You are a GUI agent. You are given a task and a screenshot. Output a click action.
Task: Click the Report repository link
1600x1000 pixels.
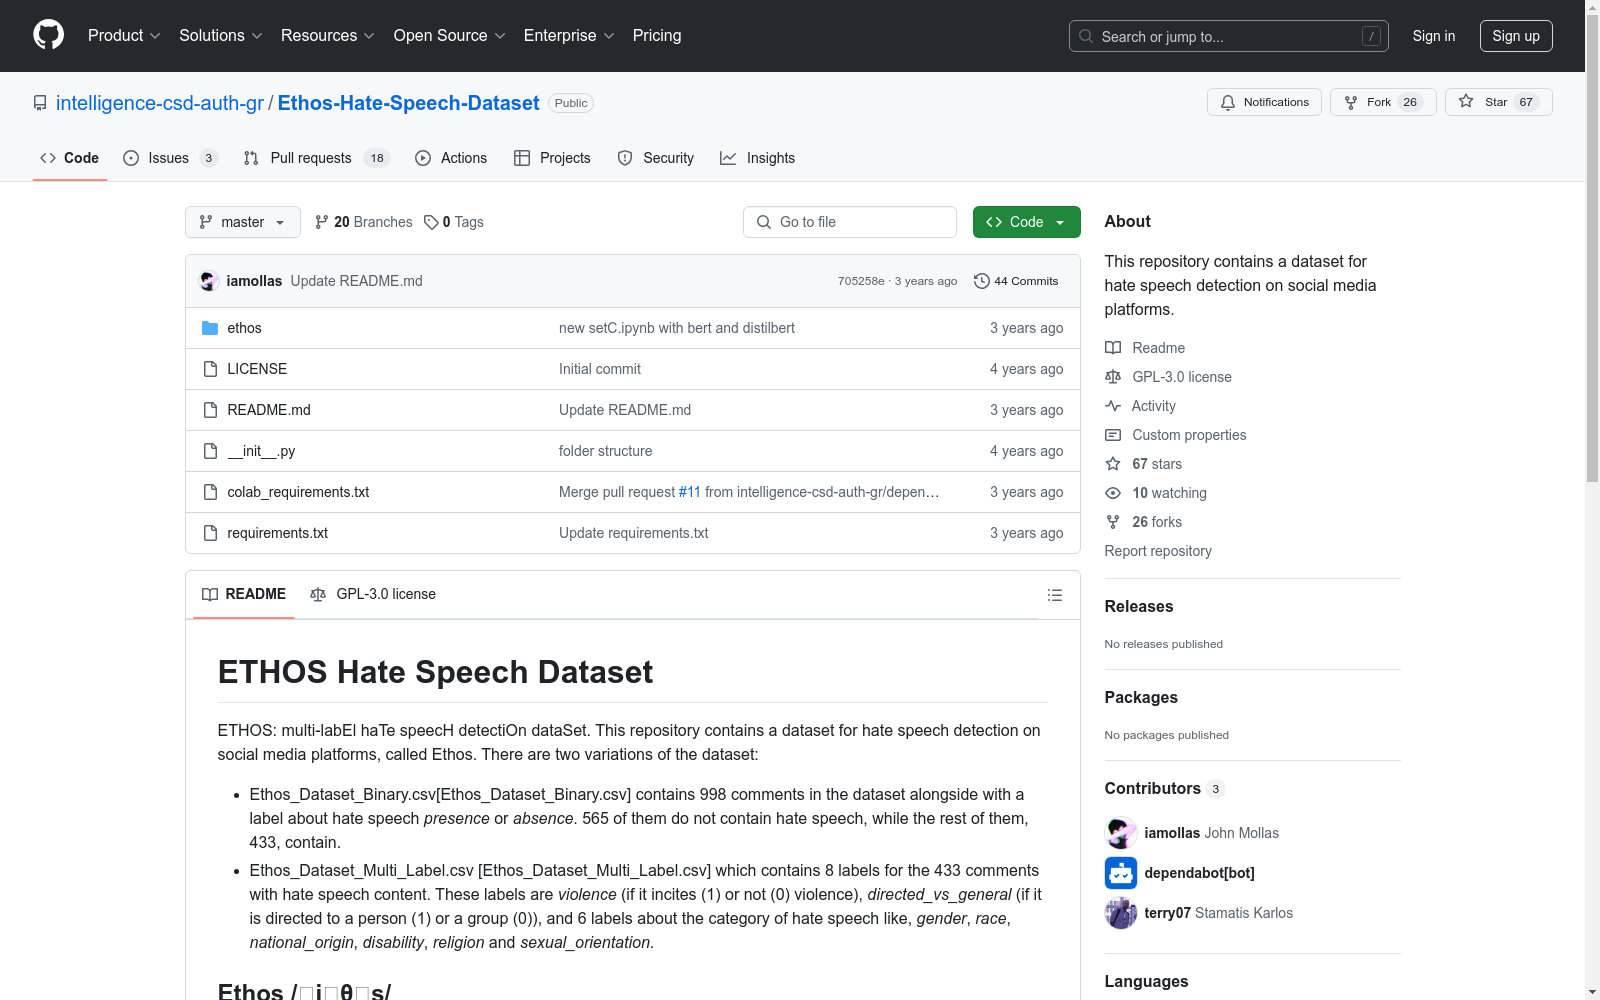tap(1158, 551)
